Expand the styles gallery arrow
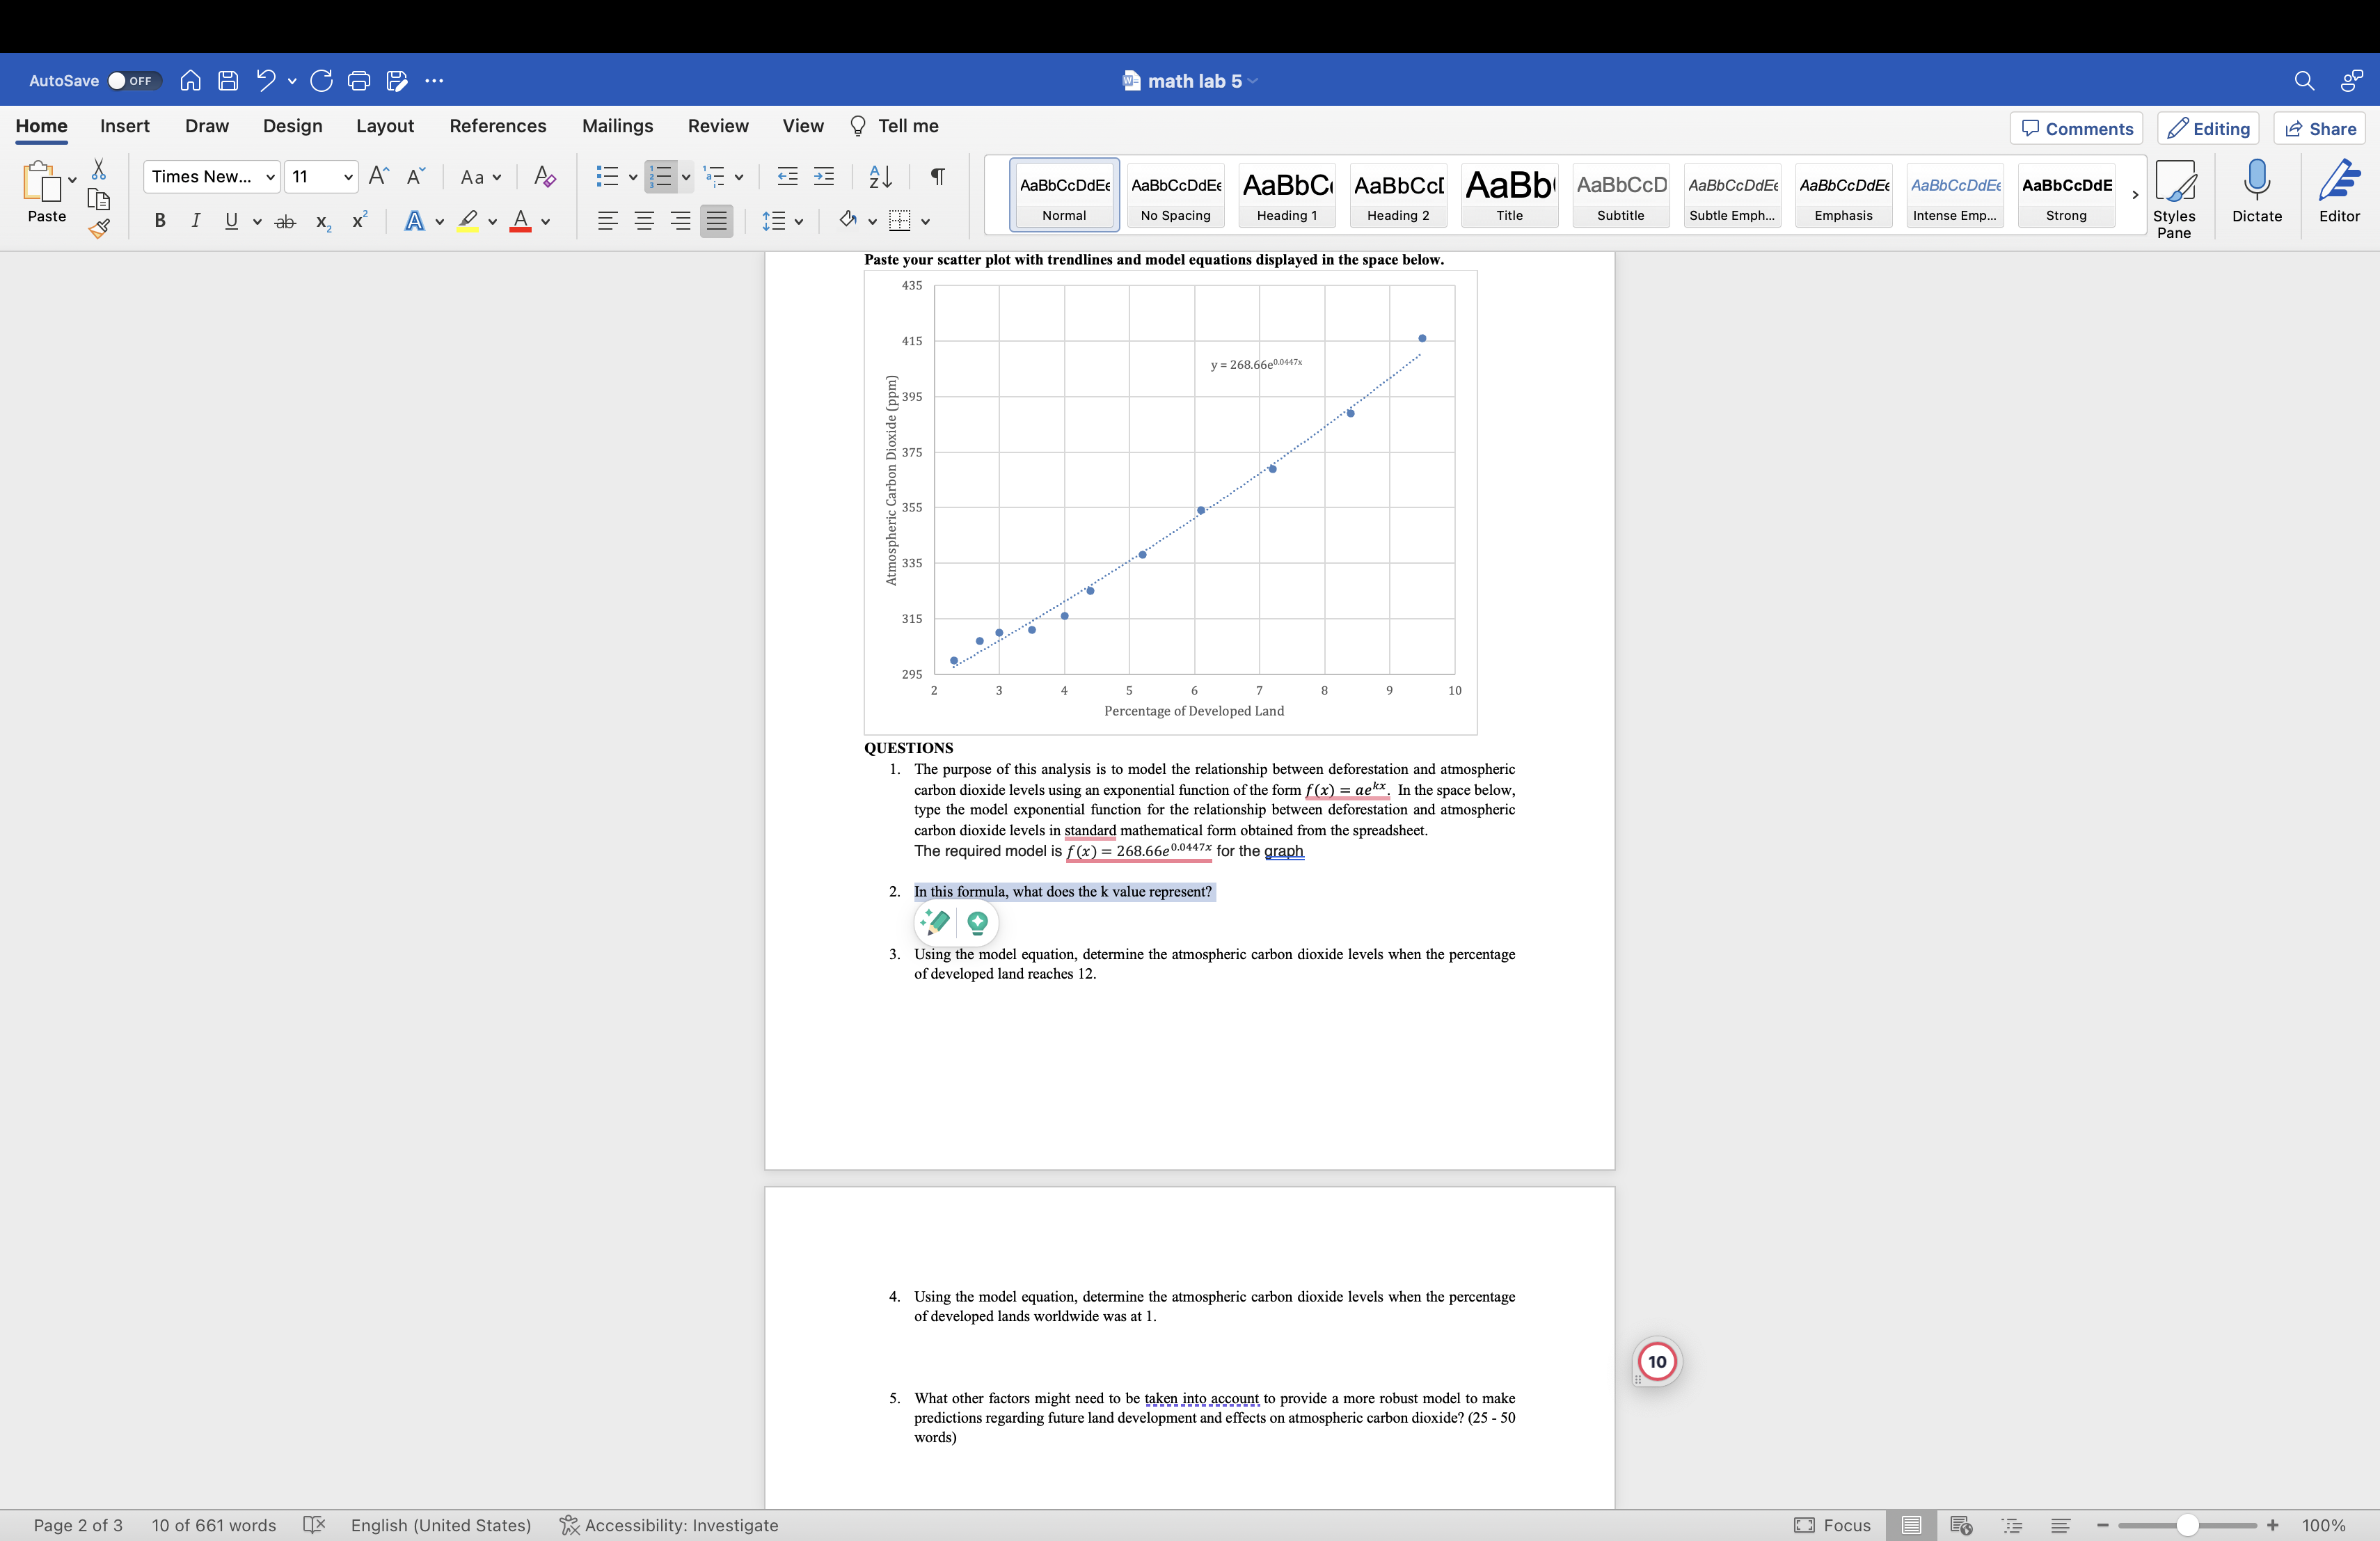Screen dimensions: 2380x1541 pyautogui.click(x=2134, y=195)
